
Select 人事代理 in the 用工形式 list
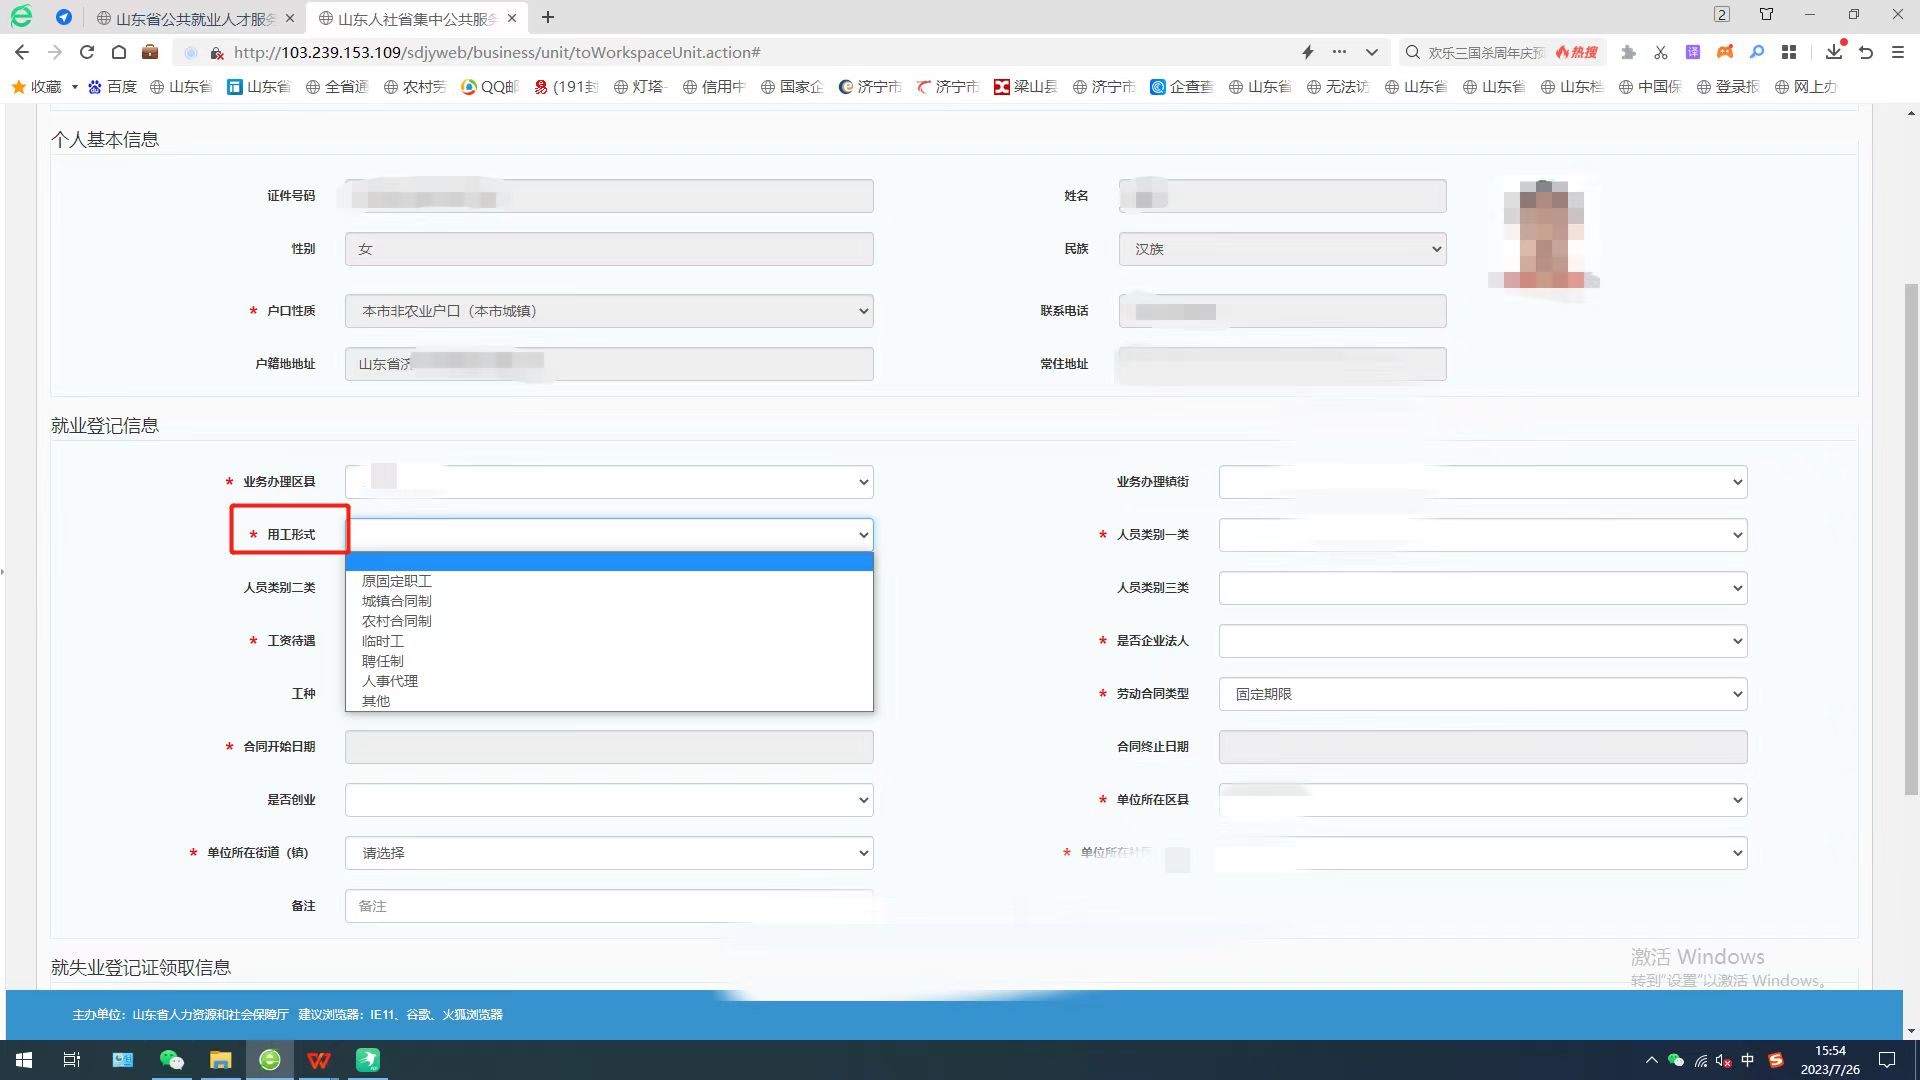click(x=609, y=681)
